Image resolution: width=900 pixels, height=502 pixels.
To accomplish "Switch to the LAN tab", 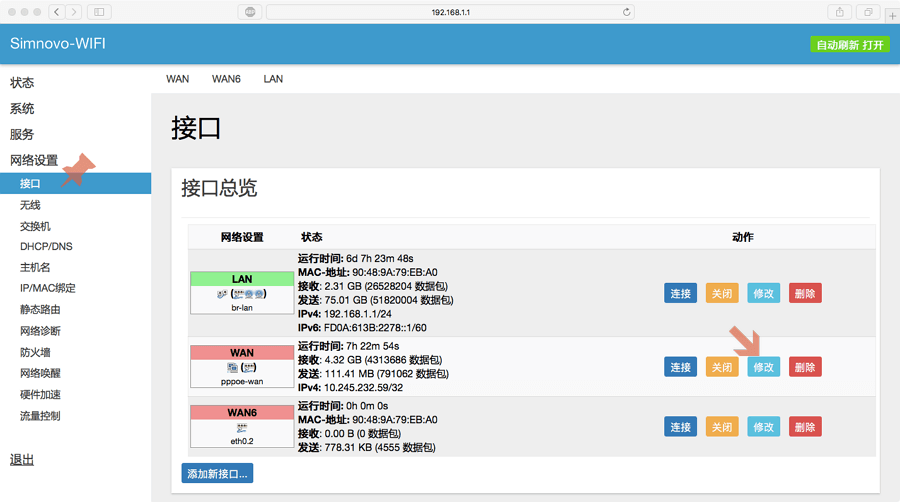I will pyautogui.click(x=273, y=79).
